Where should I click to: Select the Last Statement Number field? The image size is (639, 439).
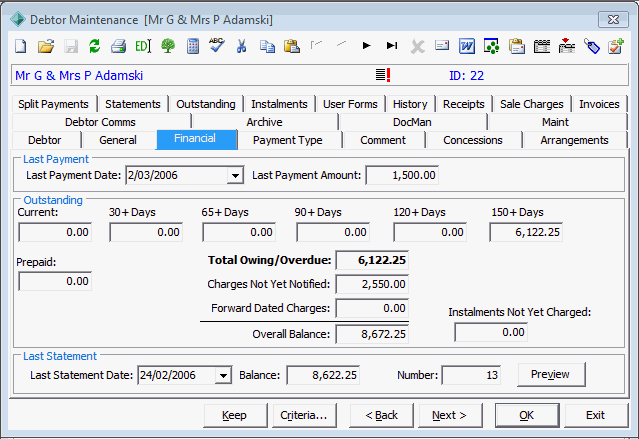tap(472, 375)
